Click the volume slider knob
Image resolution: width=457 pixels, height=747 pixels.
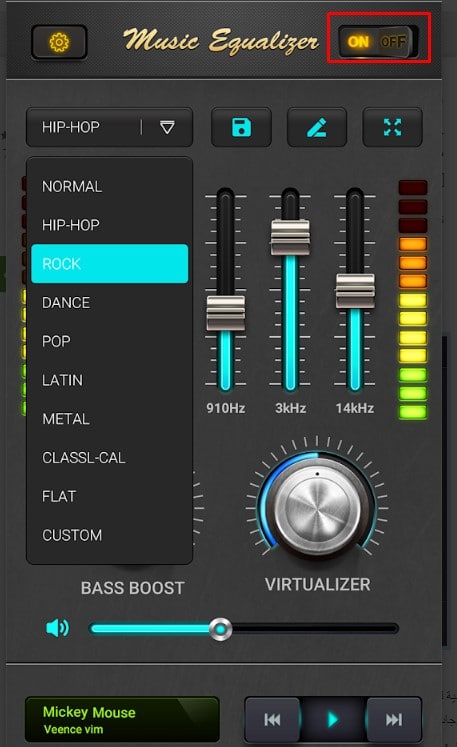[x=221, y=629]
